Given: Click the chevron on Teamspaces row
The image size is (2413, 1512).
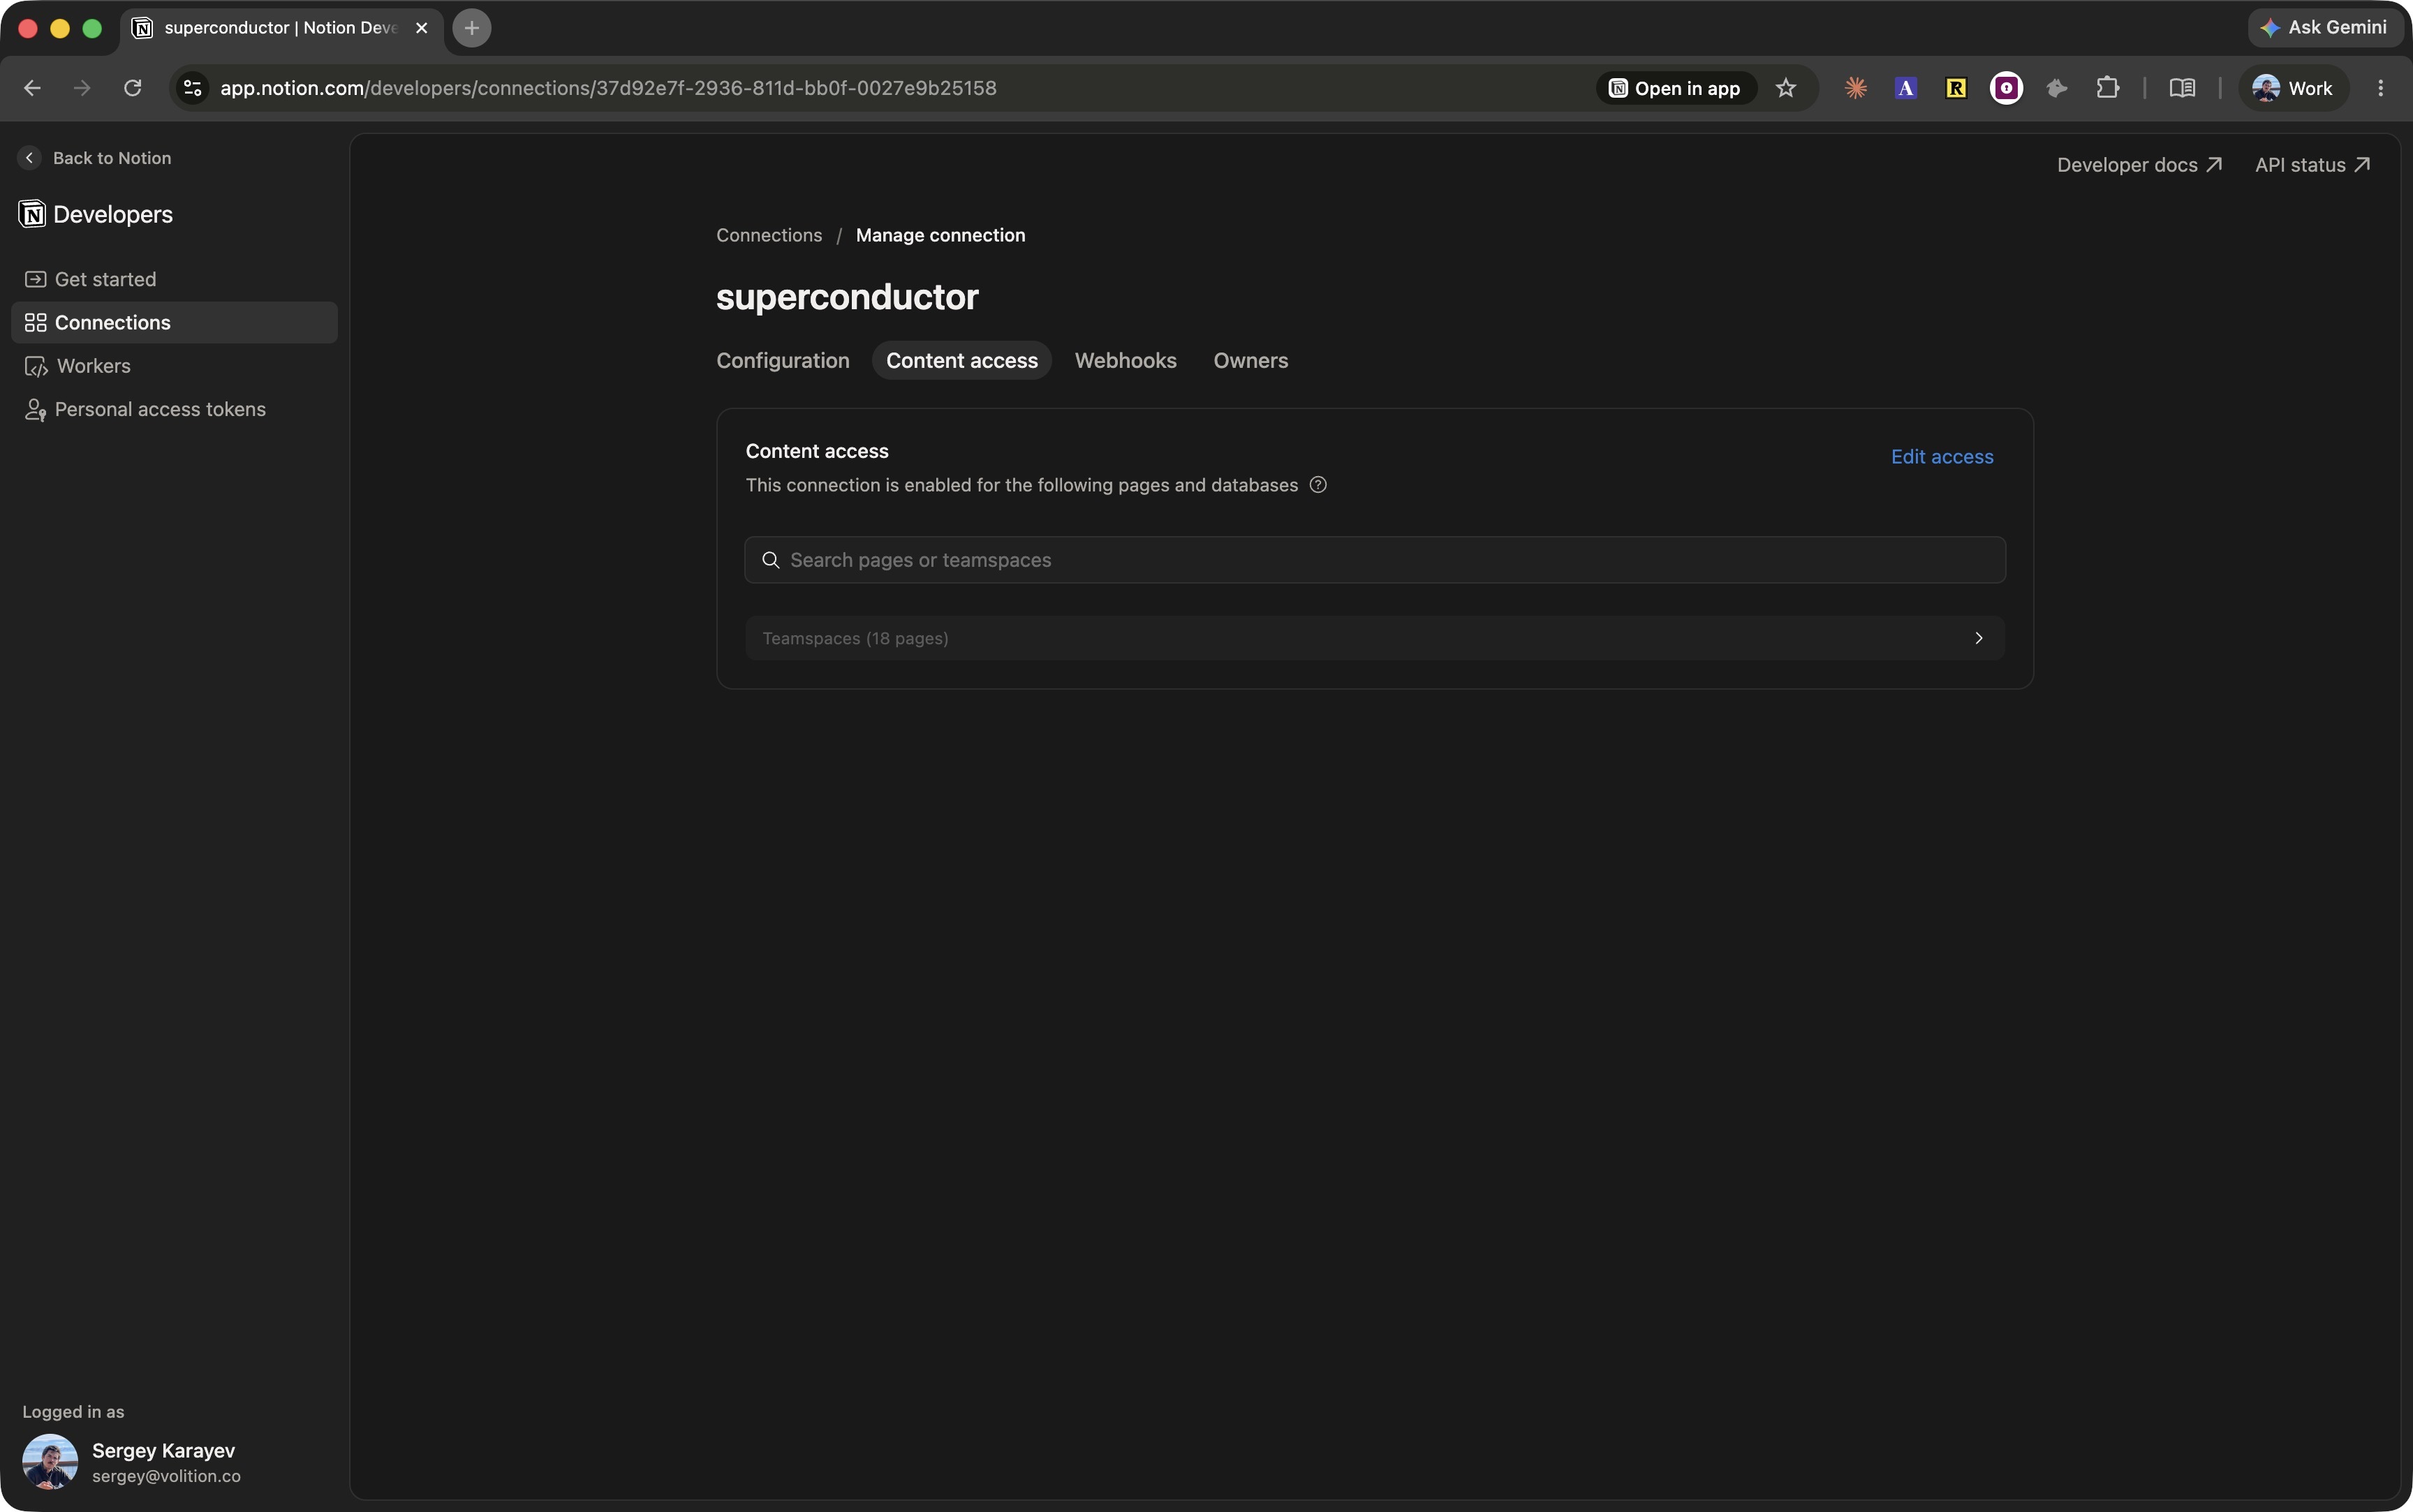Looking at the screenshot, I should pyautogui.click(x=1978, y=638).
